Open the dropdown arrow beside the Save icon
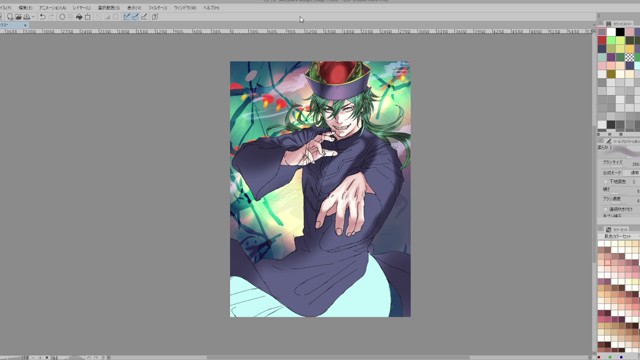Viewport: 640px width, 360px height. (33, 17)
